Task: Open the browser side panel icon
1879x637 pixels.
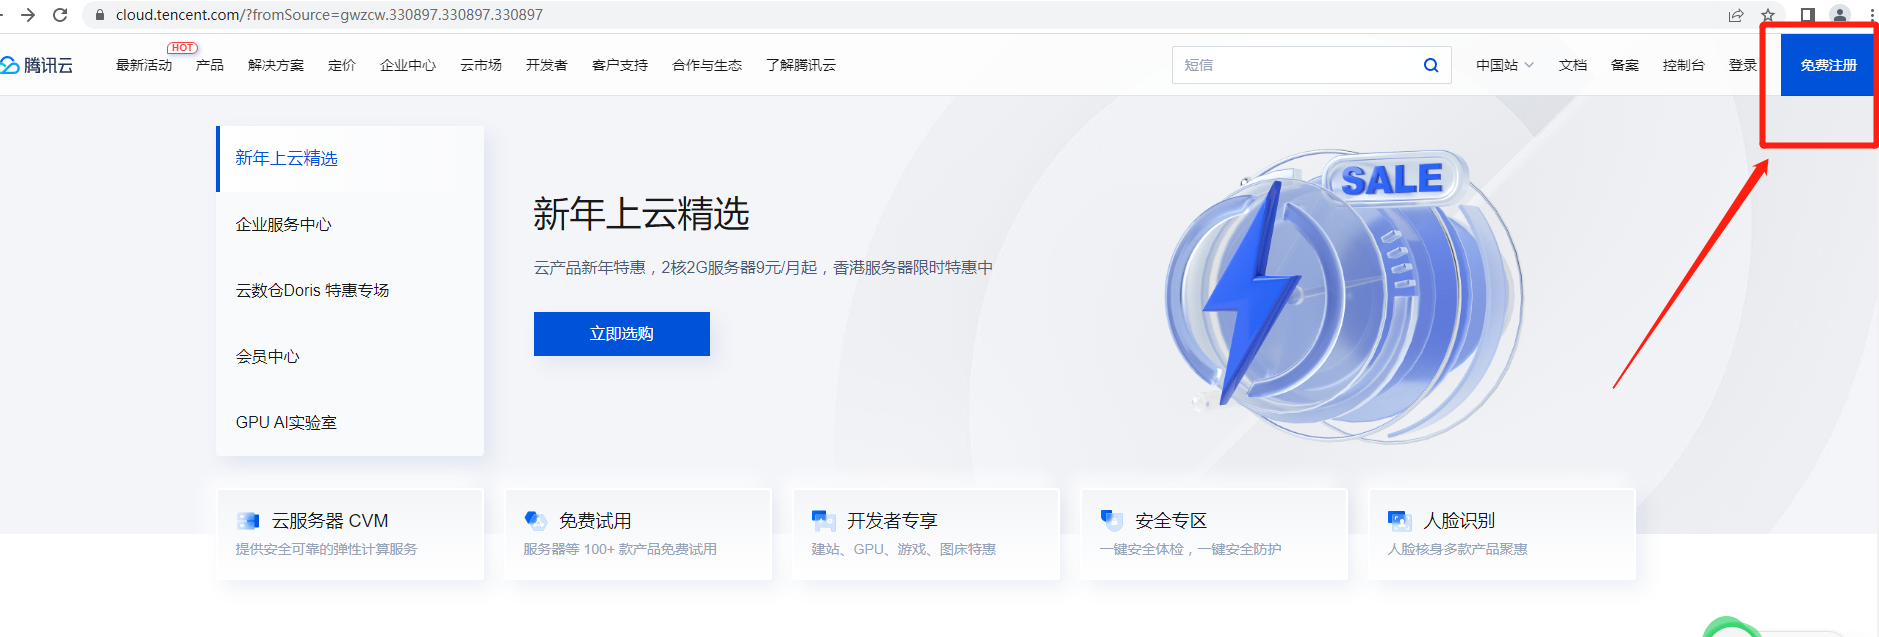Action: coord(1808,15)
